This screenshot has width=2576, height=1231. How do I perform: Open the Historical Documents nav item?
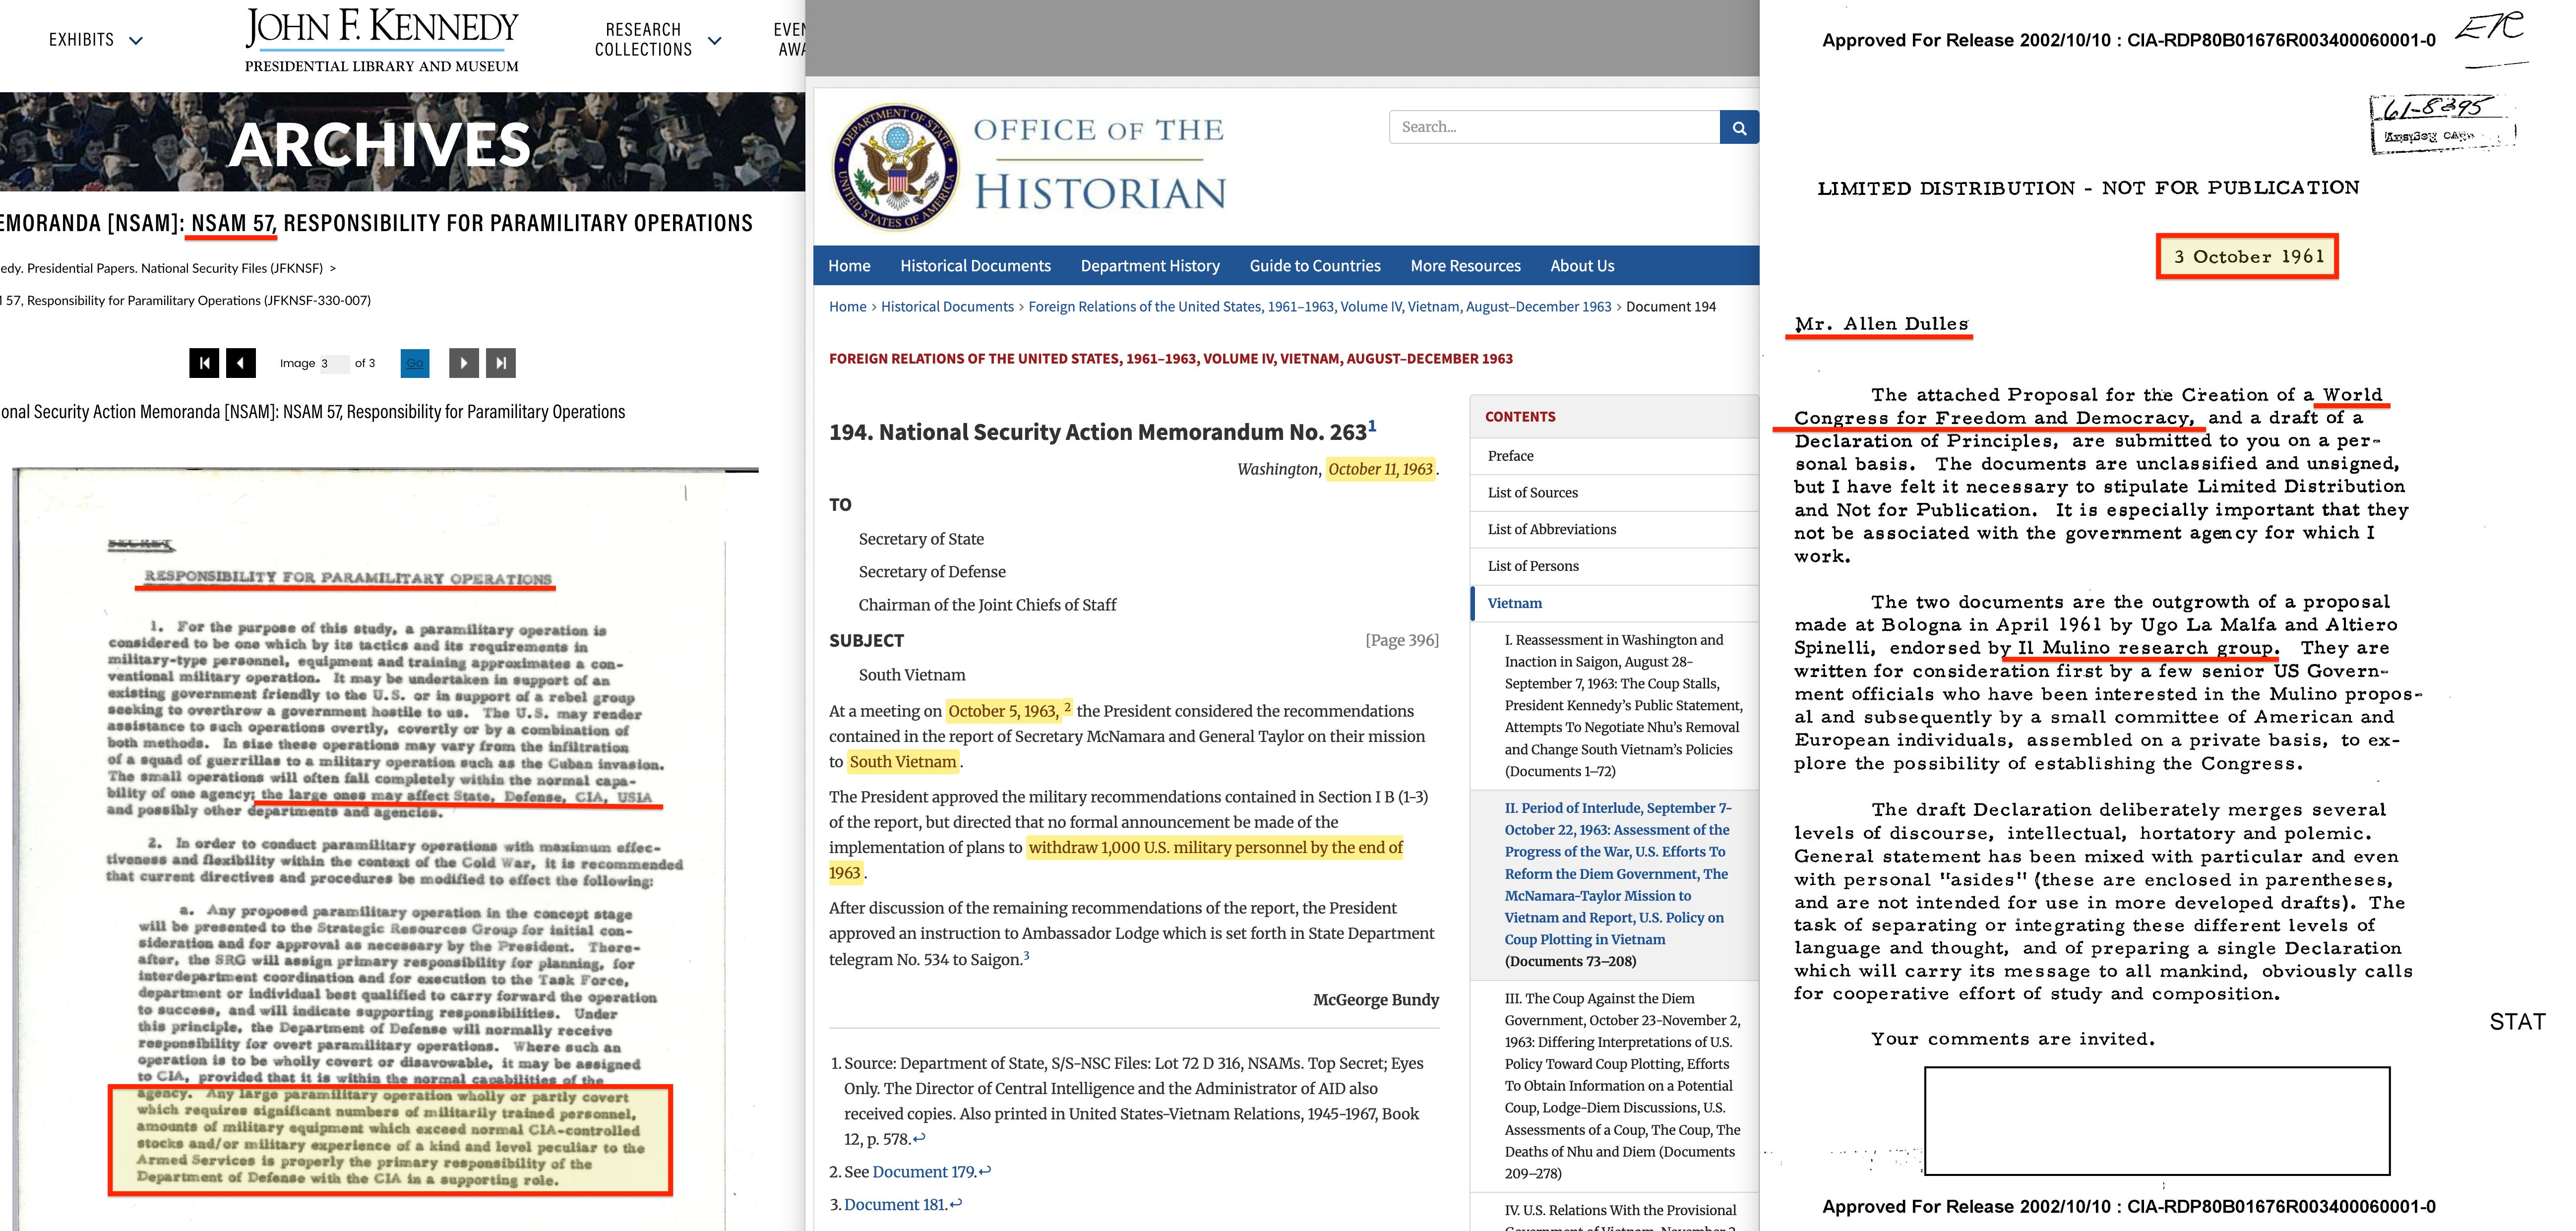pyautogui.click(x=975, y=266)
